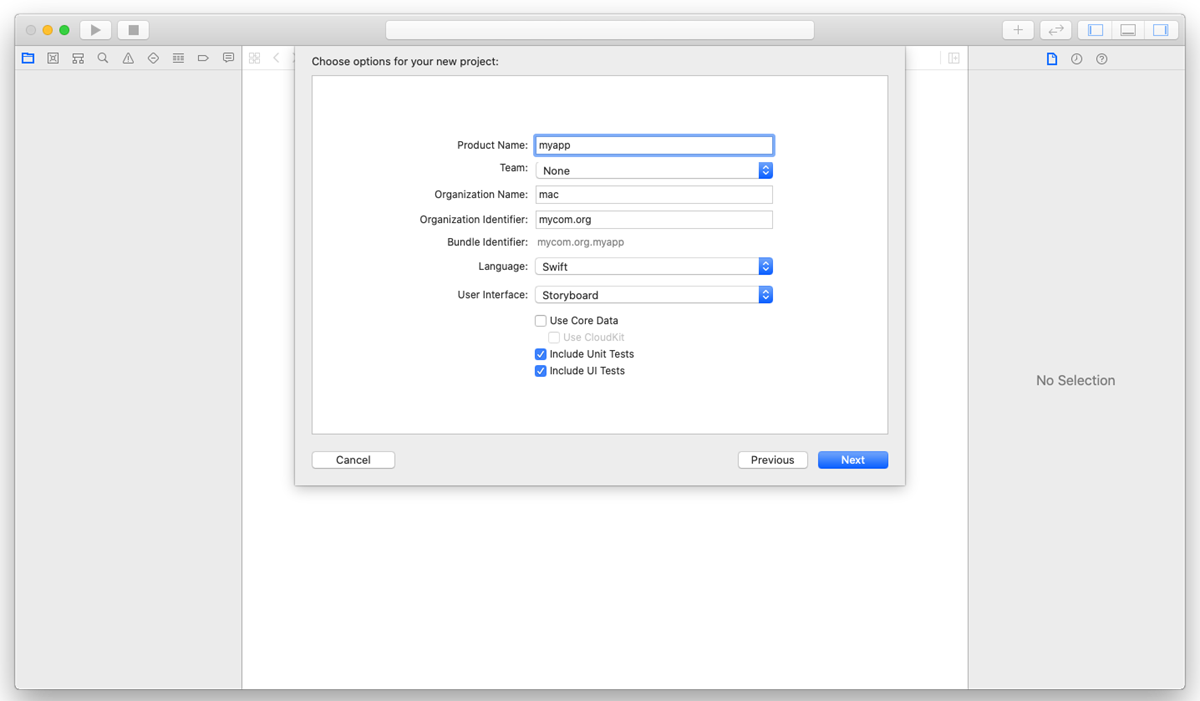Open the Quick Help inspector question mark icon
Viewport: 1200px width, 701px height.
(x=1101, y=58)
